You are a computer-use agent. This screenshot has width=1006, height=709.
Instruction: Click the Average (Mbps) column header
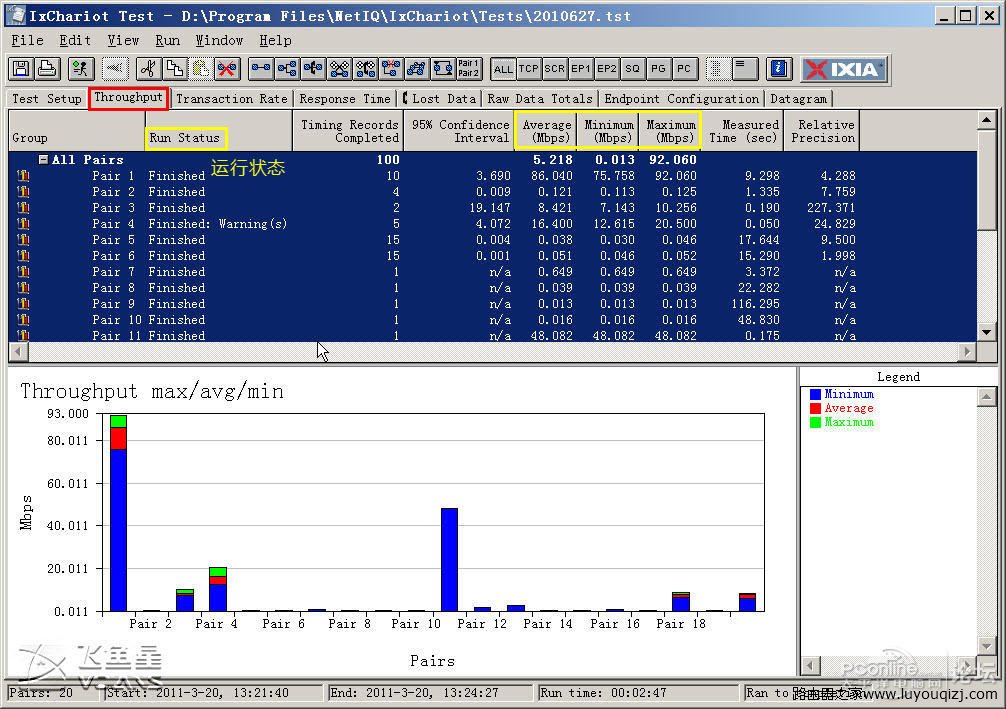click(x=546, y=131)
